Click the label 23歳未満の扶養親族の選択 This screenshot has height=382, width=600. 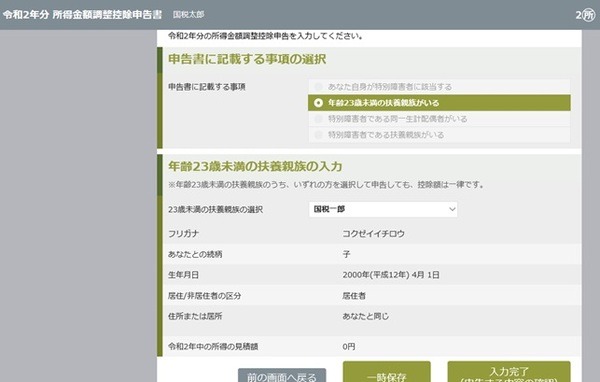[215, 210]
